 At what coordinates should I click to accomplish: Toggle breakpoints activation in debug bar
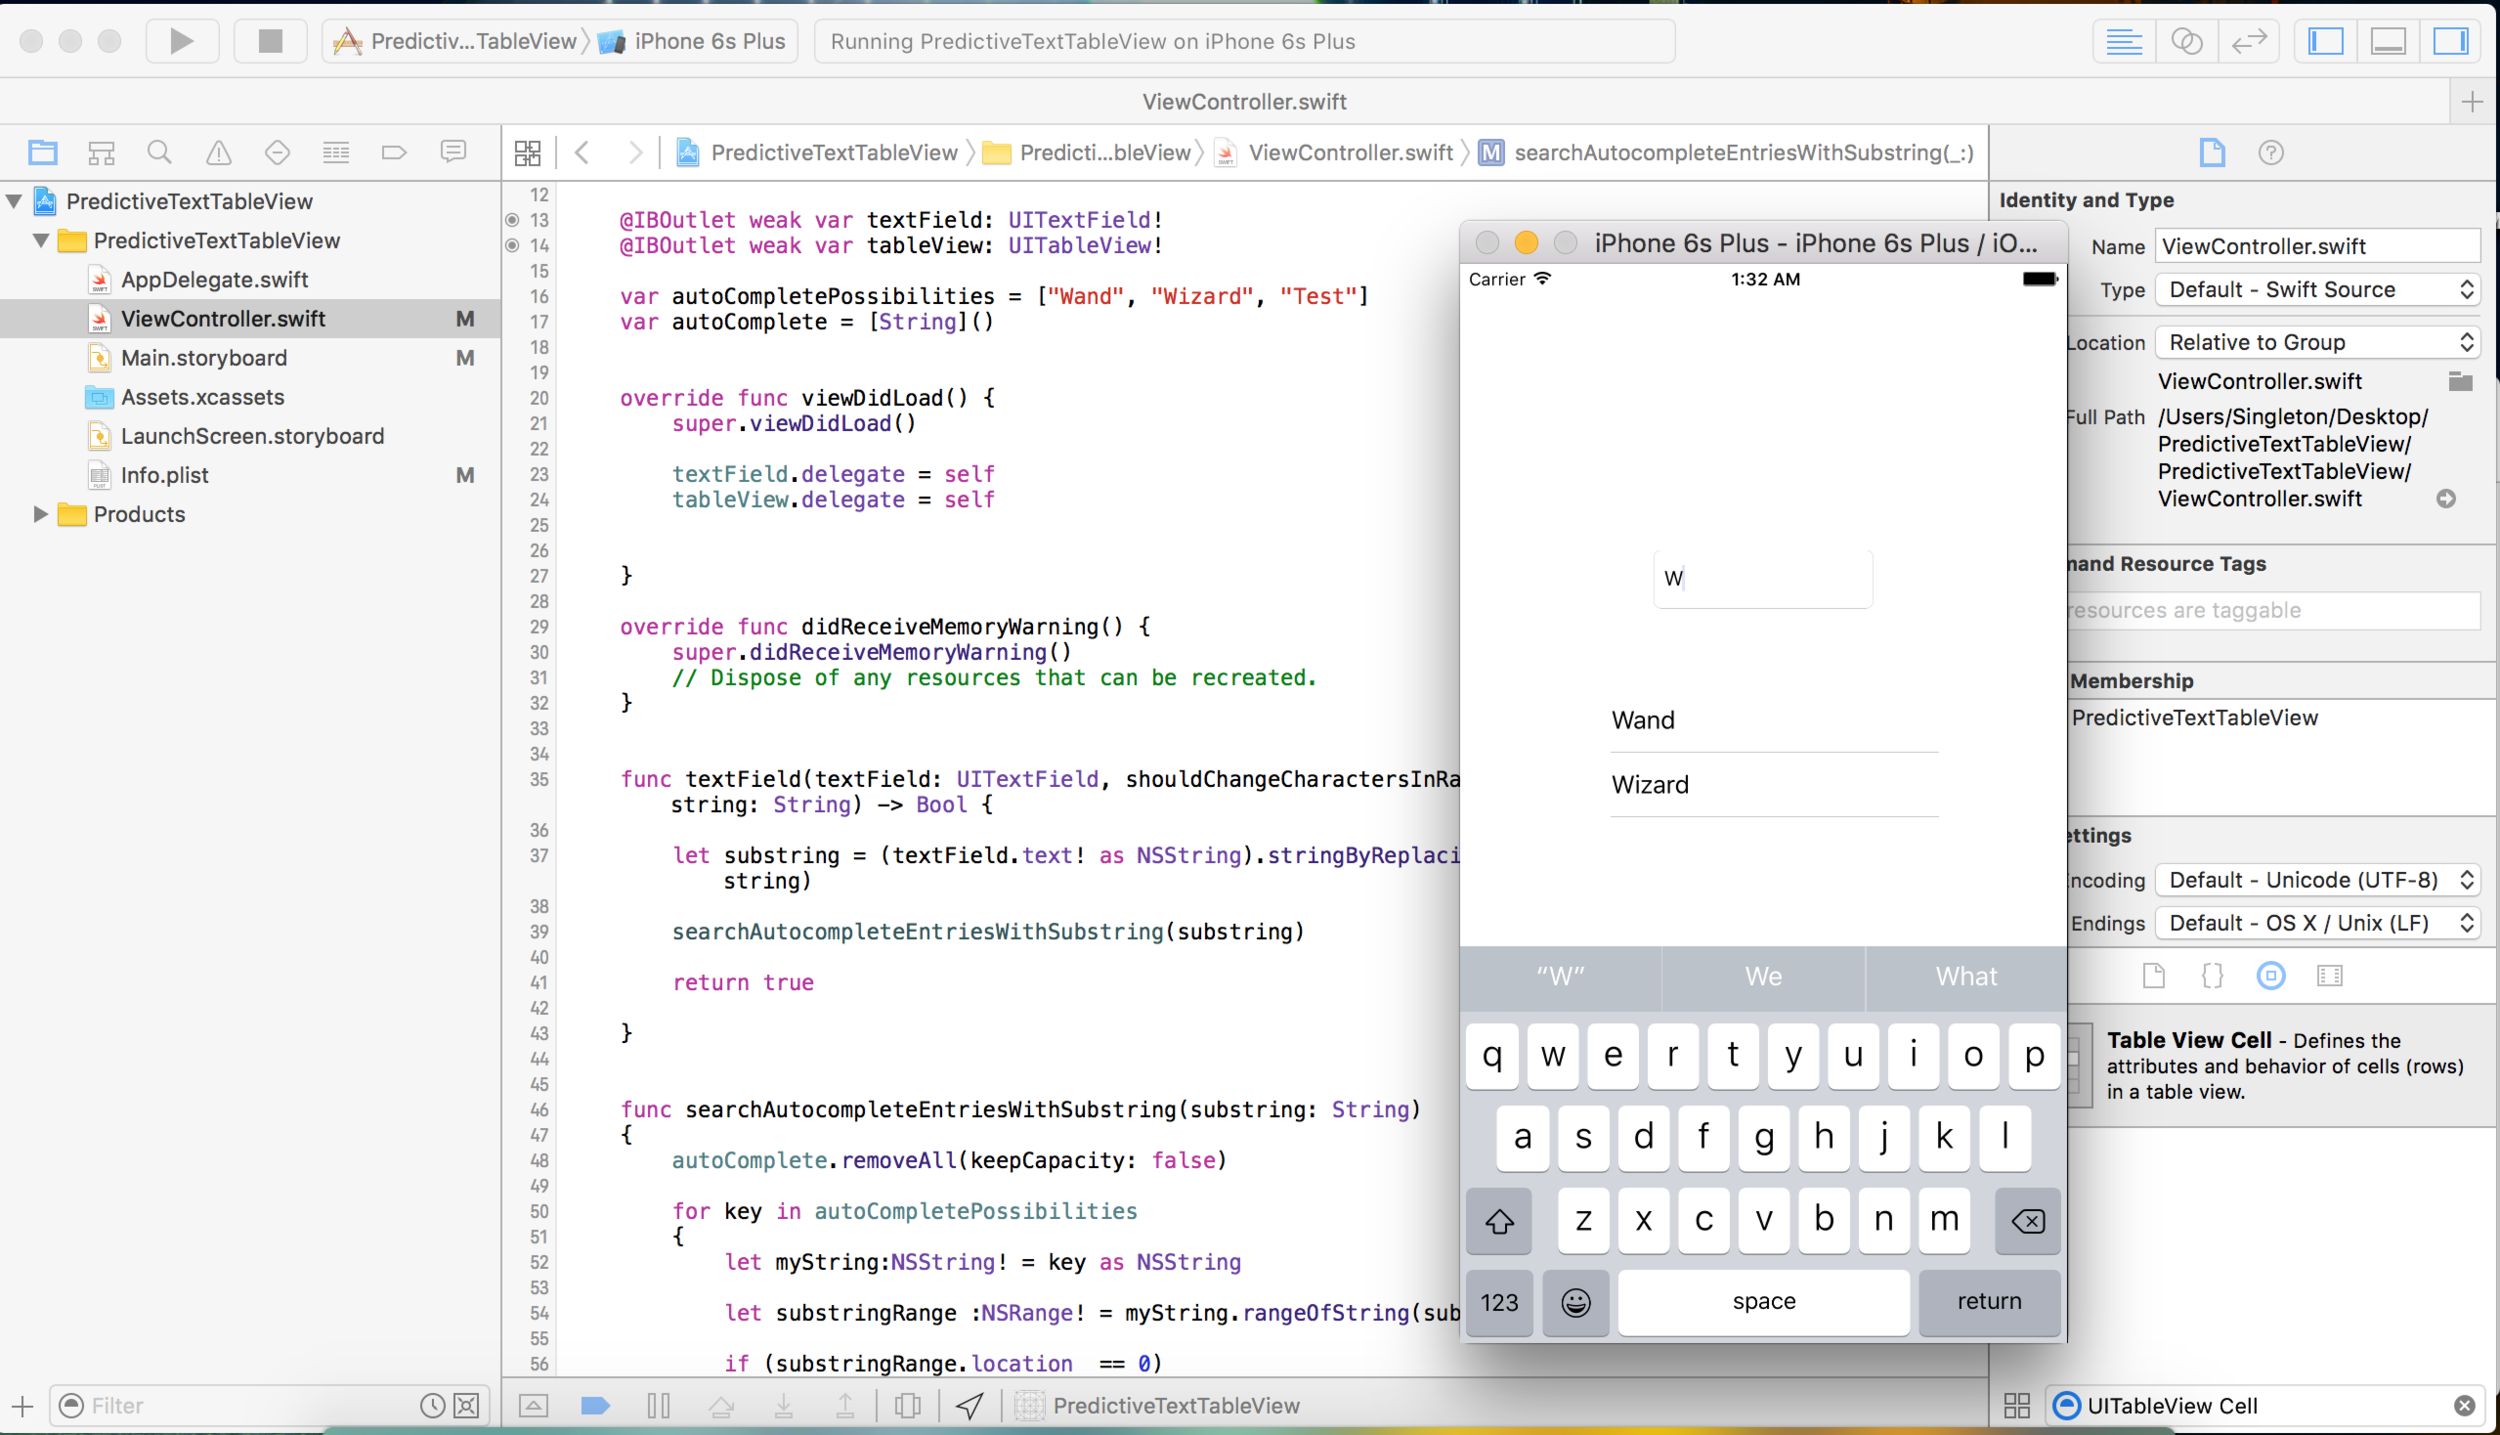click(x=595, y=1406)
